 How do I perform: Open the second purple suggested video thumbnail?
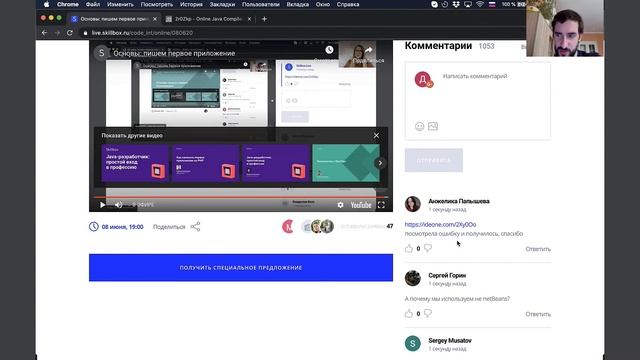(x=205, y=163)
